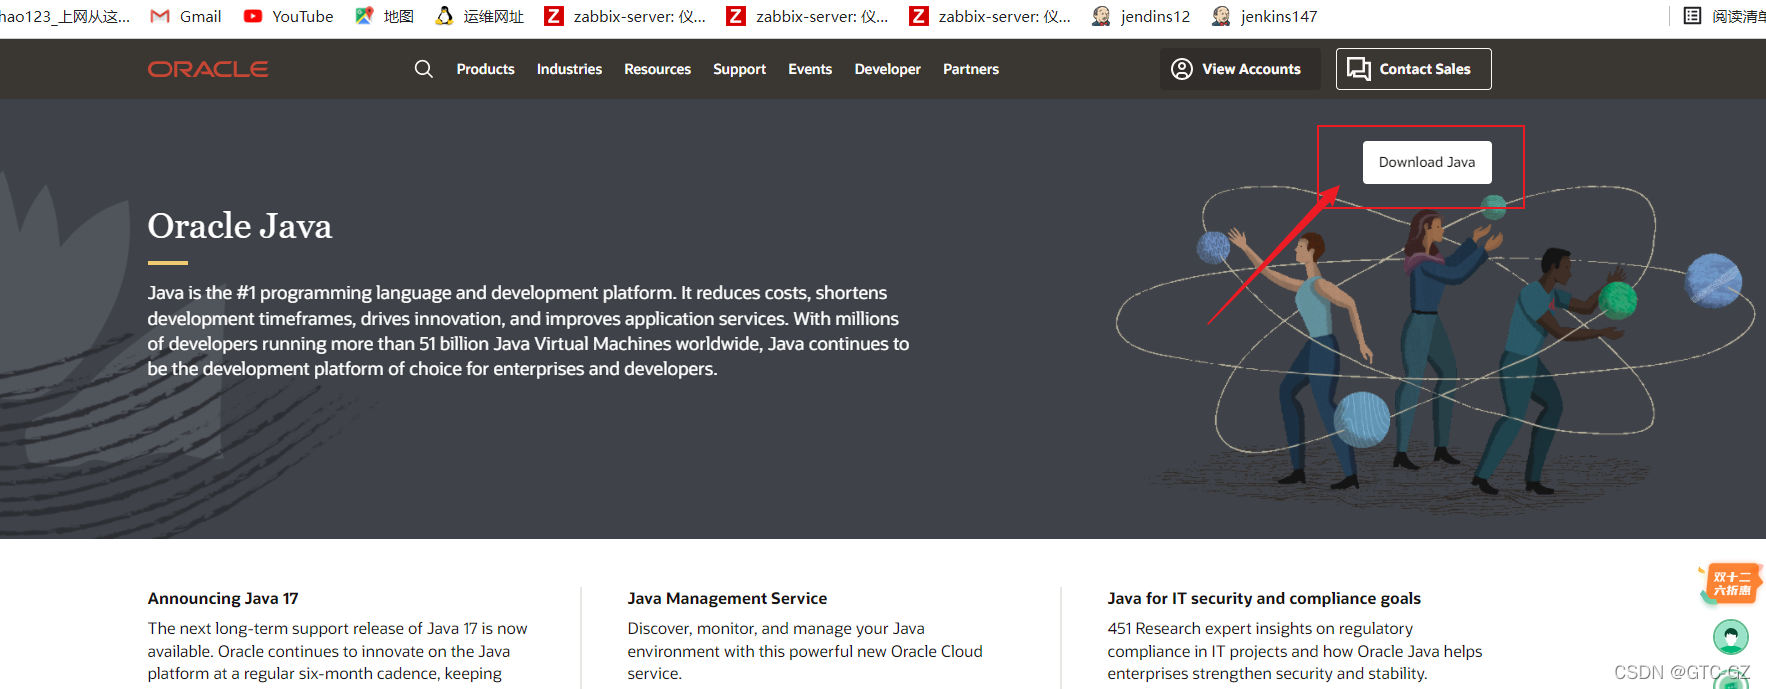Image resolution: width=1766 pixels, height=689 pixels.
Task: Open the Announcing Java 17 article
Action: click(223, 598)
